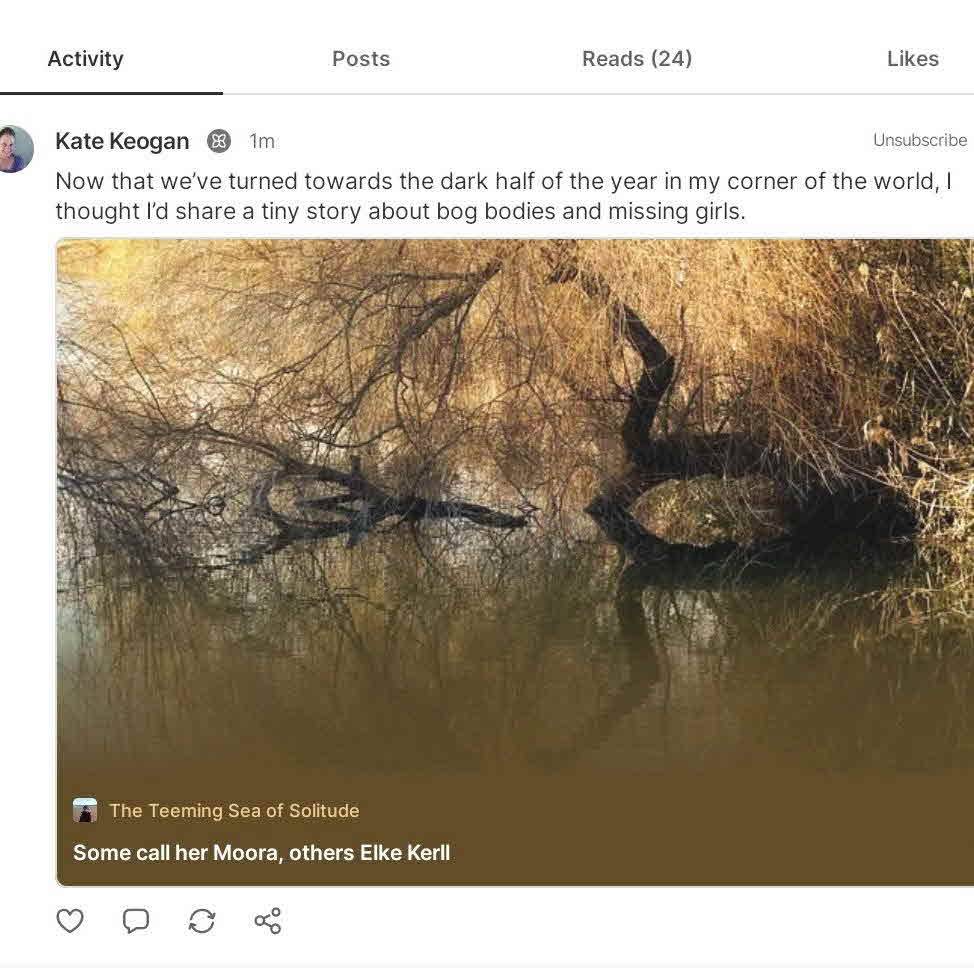The image size is (974, 974).
Task: Click the note line mentioning bog bodies
Action: click(400, 212)
